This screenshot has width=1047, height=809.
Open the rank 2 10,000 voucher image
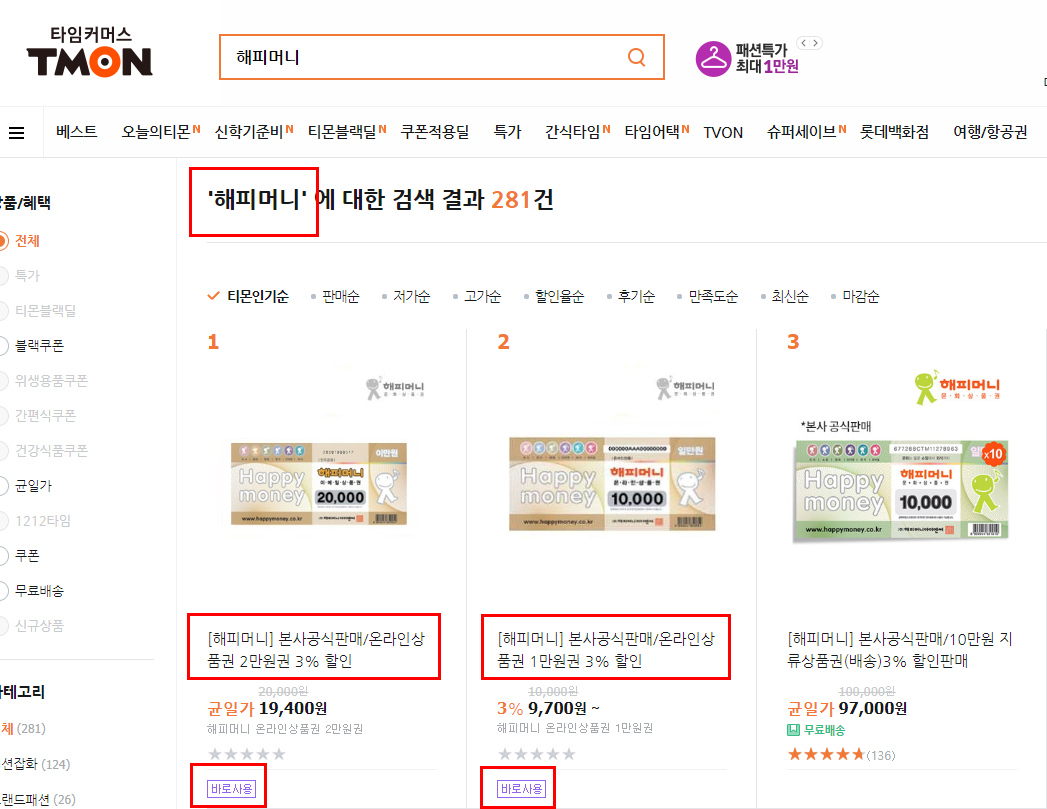pyautogui.click(x=612, y=484)
